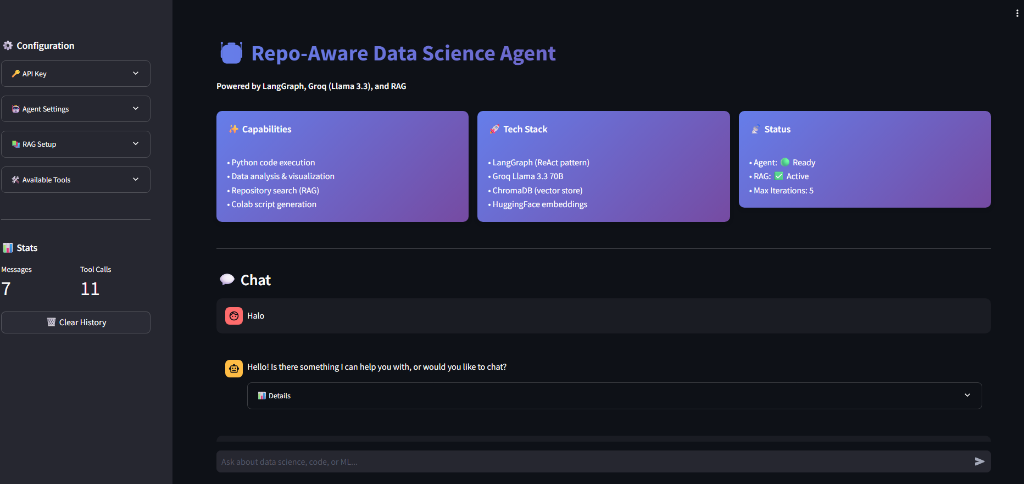Screen dimensions: 1024x484
Task: Click the sparkles icon on Capabilities card
Action: click(233, 129)
